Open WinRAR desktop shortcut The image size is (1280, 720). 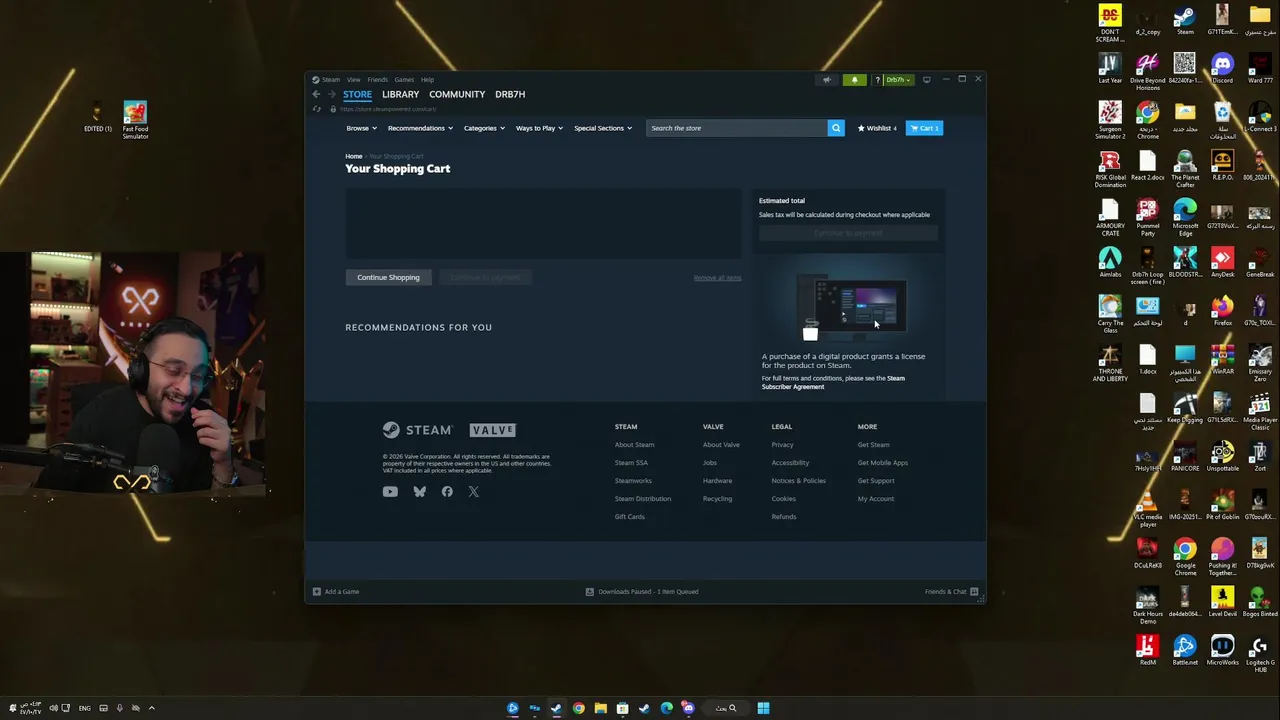tap(1222, 360)
